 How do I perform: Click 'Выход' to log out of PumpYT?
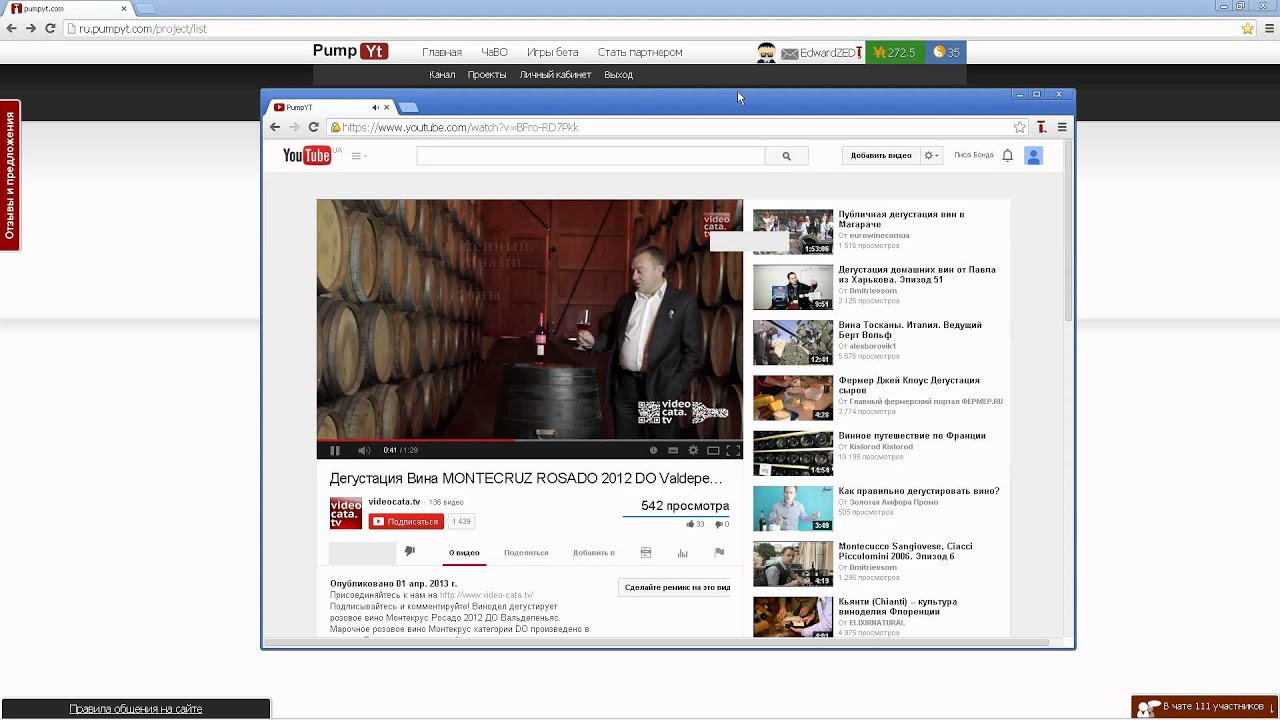[x=618, y=75]
